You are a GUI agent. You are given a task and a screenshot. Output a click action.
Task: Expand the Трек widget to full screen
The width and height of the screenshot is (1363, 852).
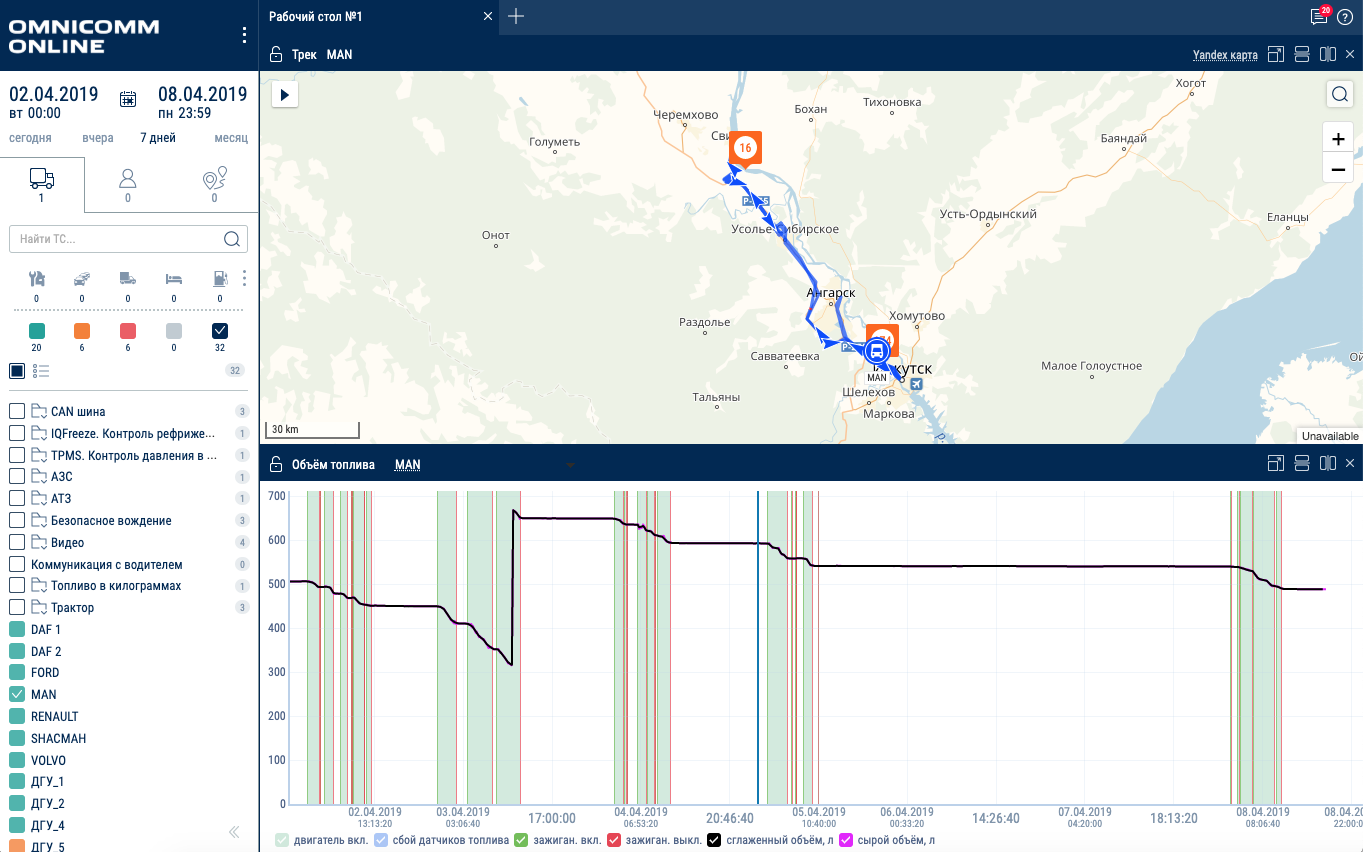pyautogui.click(x=1275, y=54)
